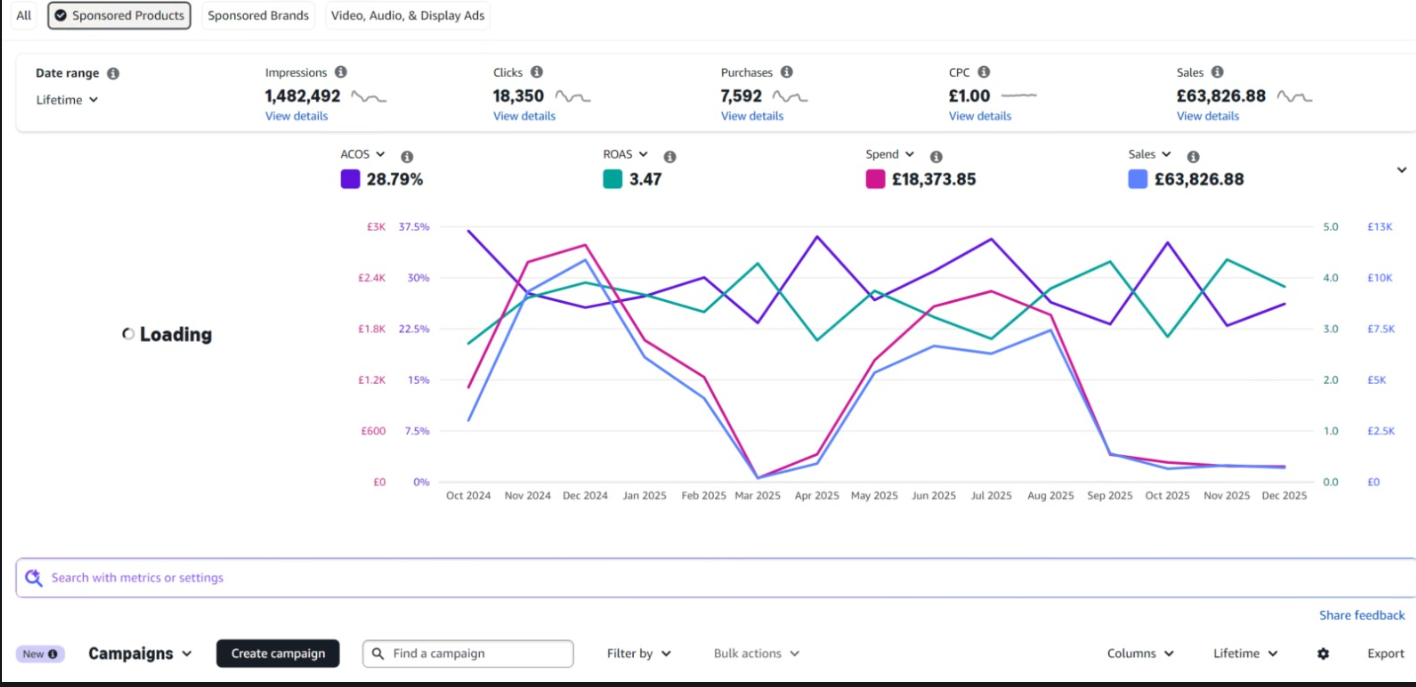Screen dimensions: 1416x687
Task: Select the All ad type filter
Action: 24,16
